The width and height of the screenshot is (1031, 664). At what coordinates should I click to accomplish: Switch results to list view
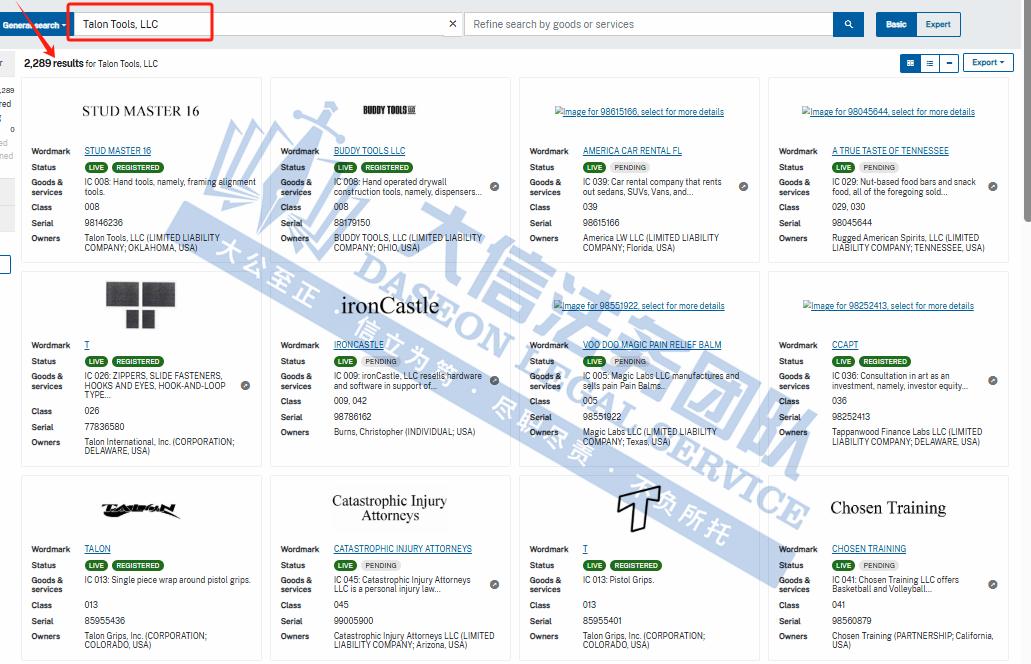[x=930, y=63]
